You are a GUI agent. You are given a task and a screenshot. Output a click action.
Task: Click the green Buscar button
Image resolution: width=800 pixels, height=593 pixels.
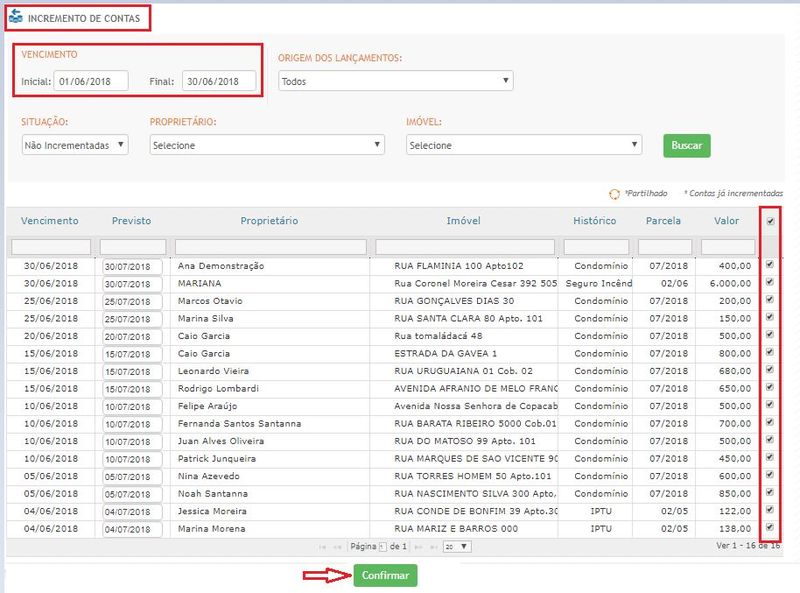tap(686, 145)
